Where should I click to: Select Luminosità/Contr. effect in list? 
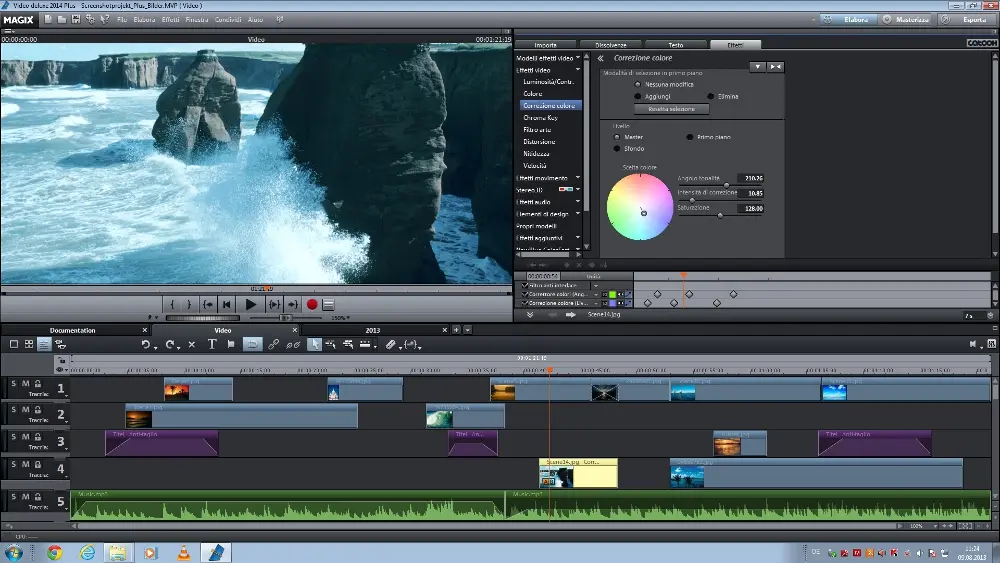tap(548, 82)
